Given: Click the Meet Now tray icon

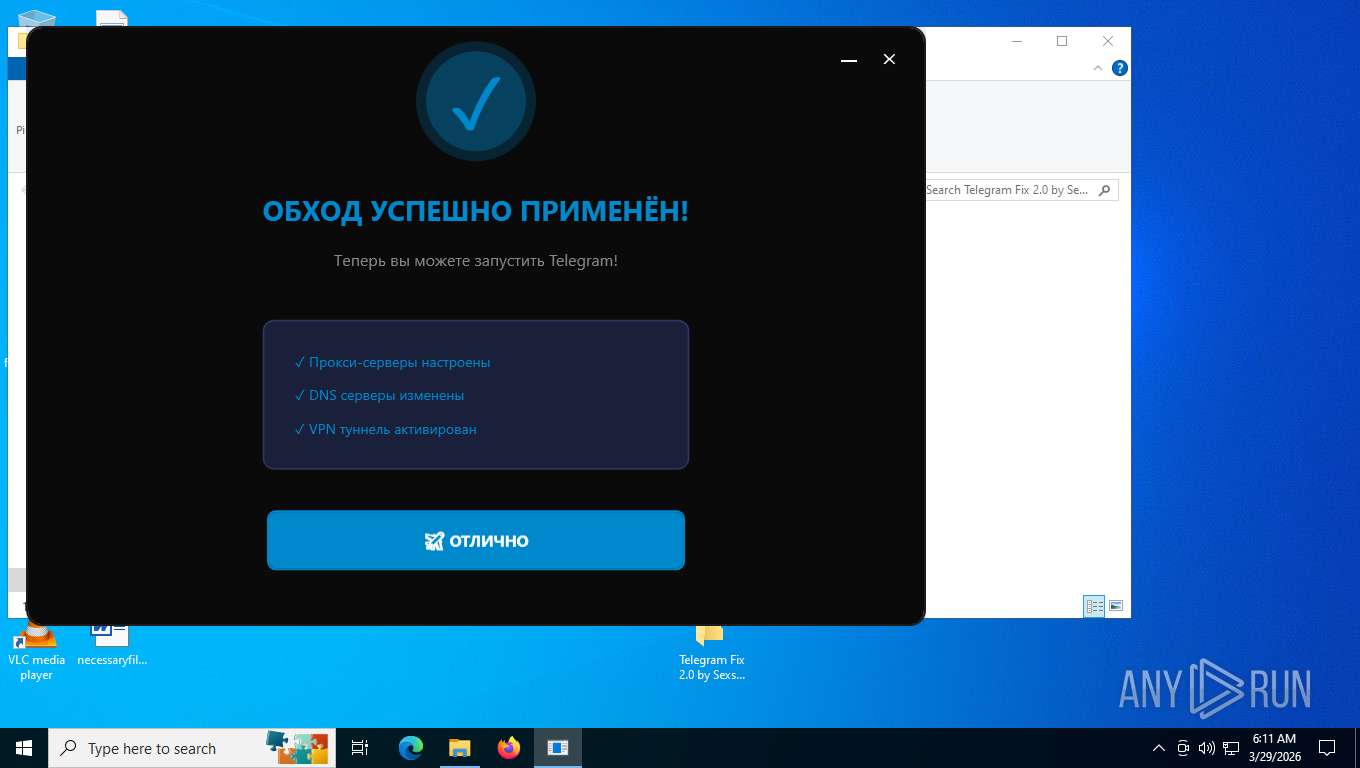Looking at the screenshot, I should coord(1183,748).
